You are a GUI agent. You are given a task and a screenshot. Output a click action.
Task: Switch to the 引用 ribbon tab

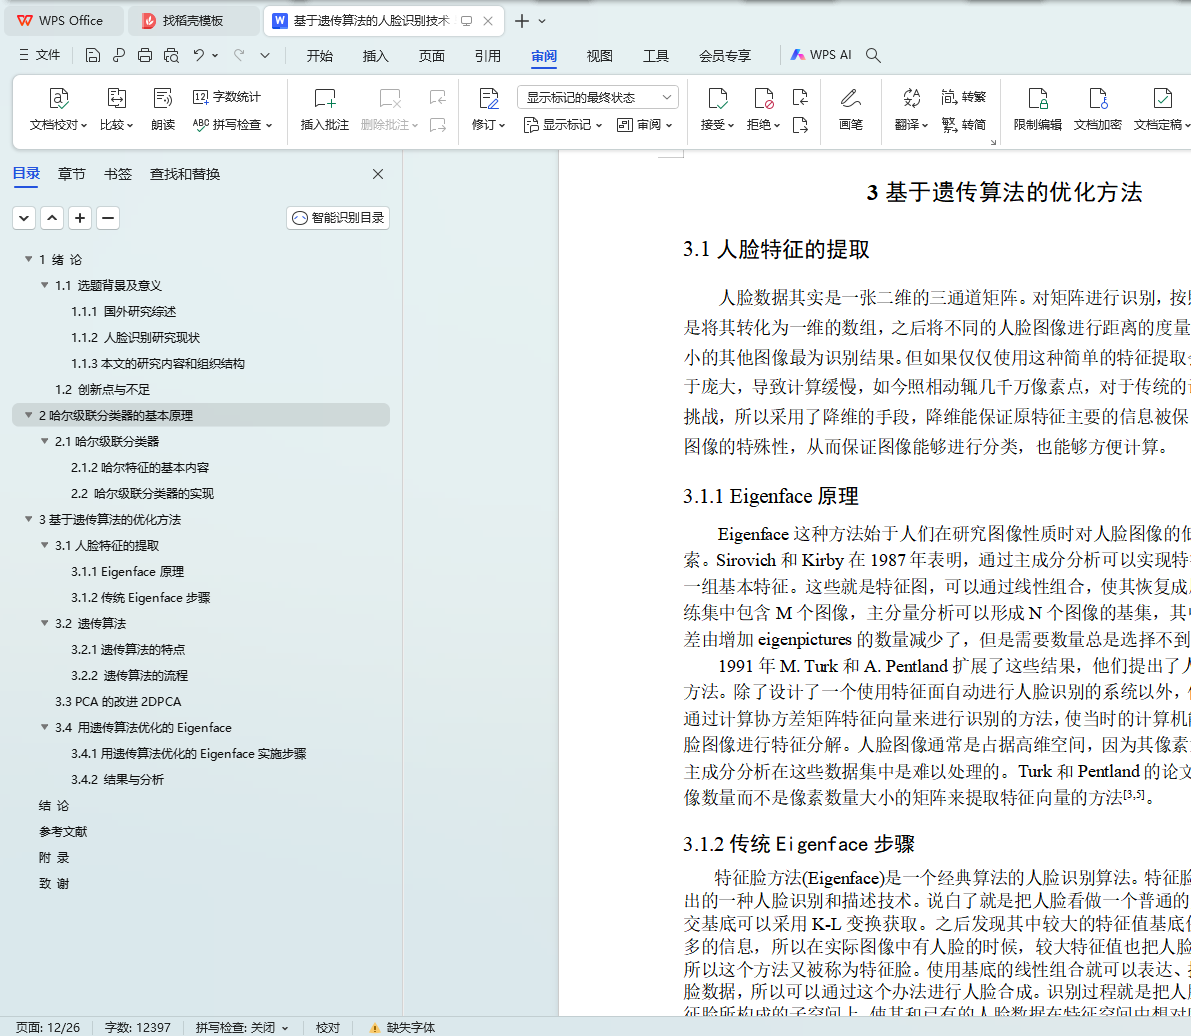[x=488, y=55]
